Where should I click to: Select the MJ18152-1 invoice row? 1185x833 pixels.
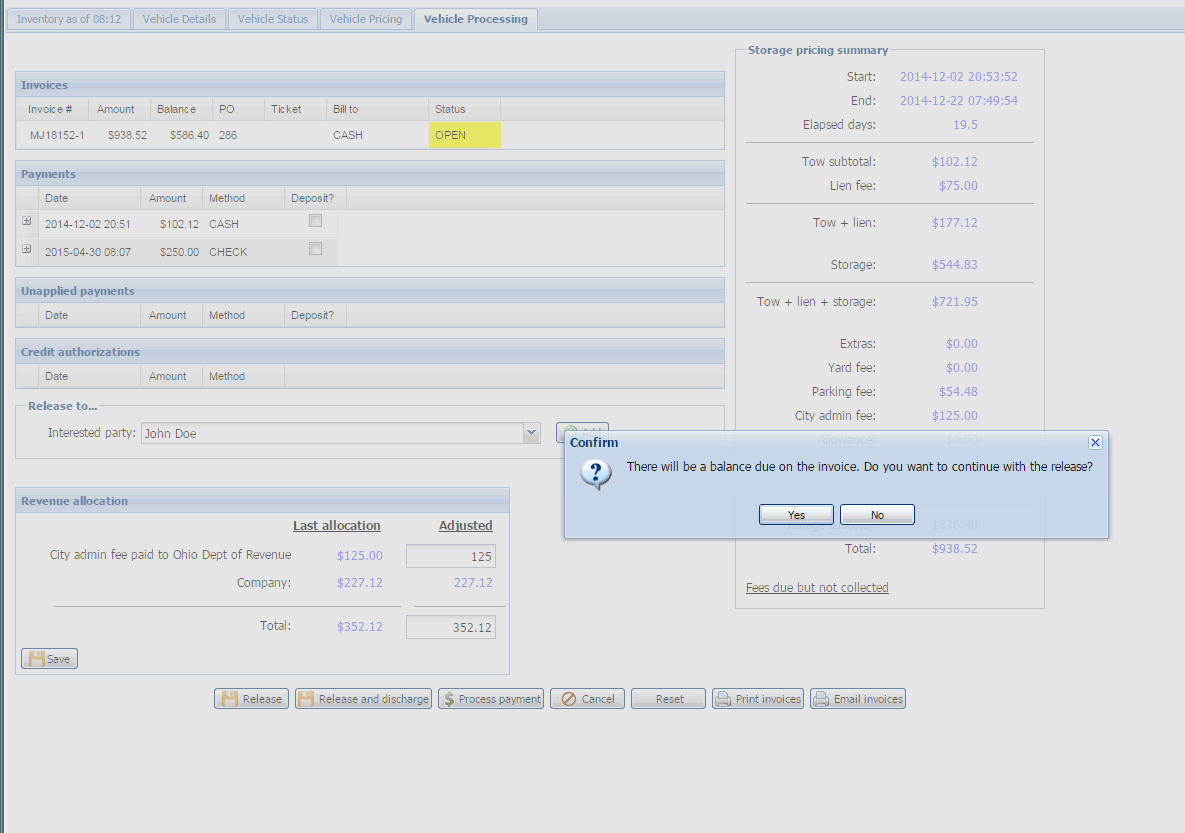(57, 135)
